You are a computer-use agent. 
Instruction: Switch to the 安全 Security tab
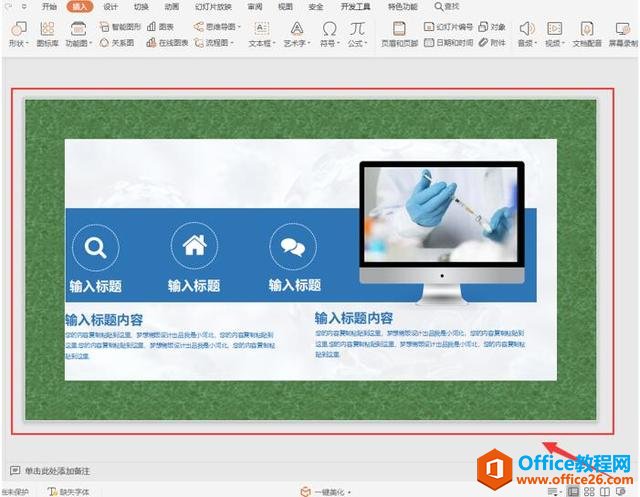point(316,7)
